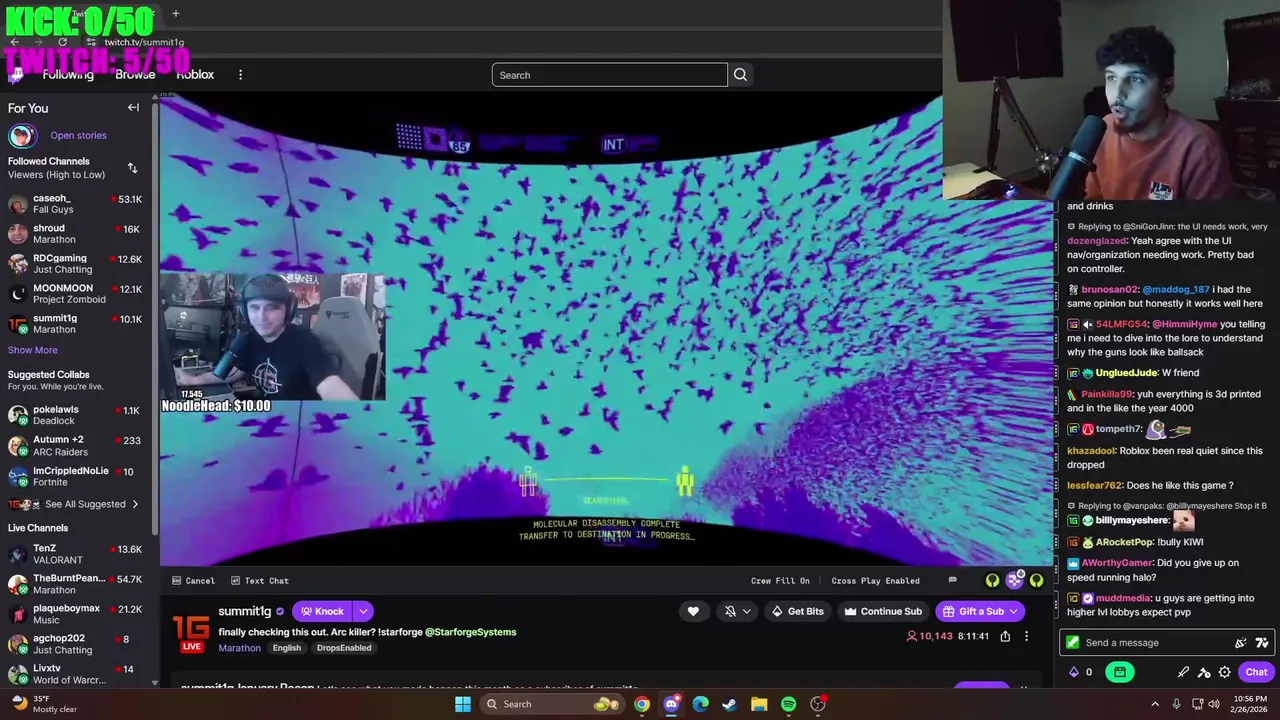This screenshot has width=1280, height=720.
Task: Open shroud channel in followed list
Action: (75, 234)
